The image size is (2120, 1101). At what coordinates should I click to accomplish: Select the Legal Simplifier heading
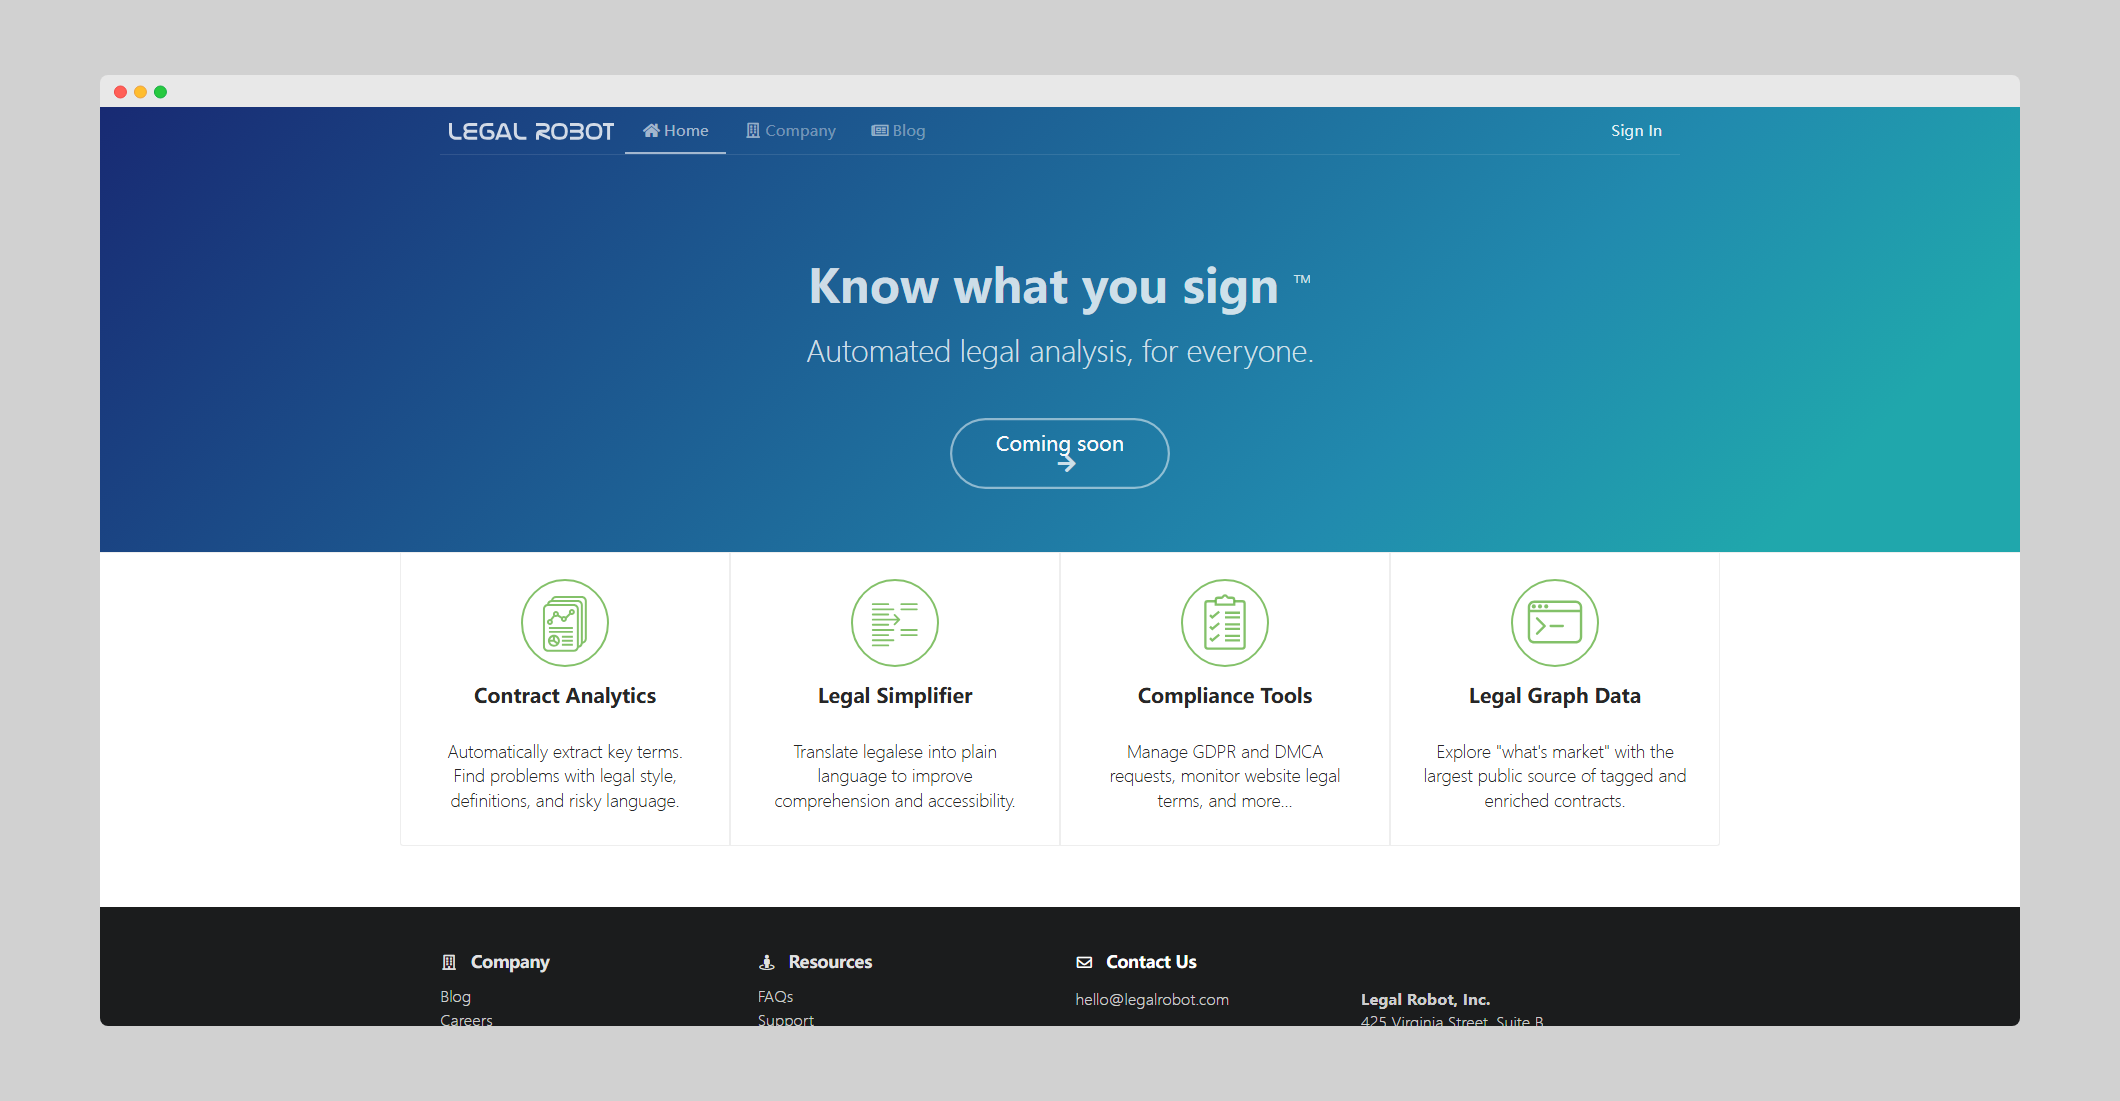[895, 696]
